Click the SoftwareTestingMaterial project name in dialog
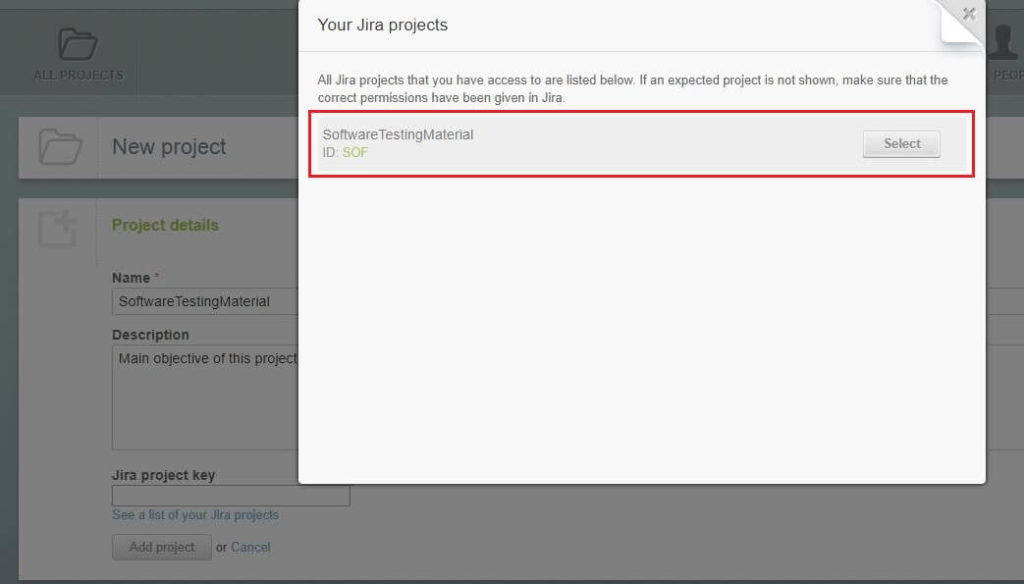 [x=397, y=134]
